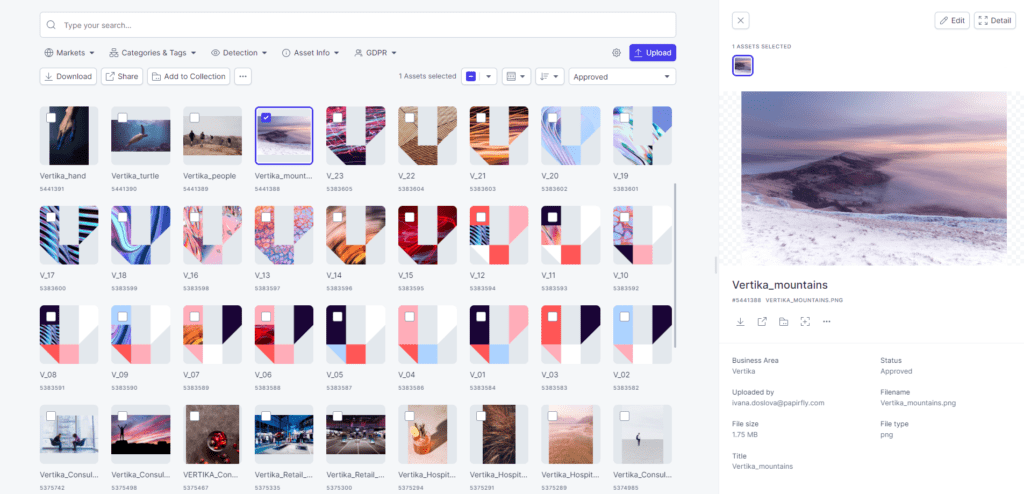Viewport: 1024px width, 494px height.
Task: Click the panel splitter handle beside detail panel
Action: pyautogui.click(x=716, y=265)
